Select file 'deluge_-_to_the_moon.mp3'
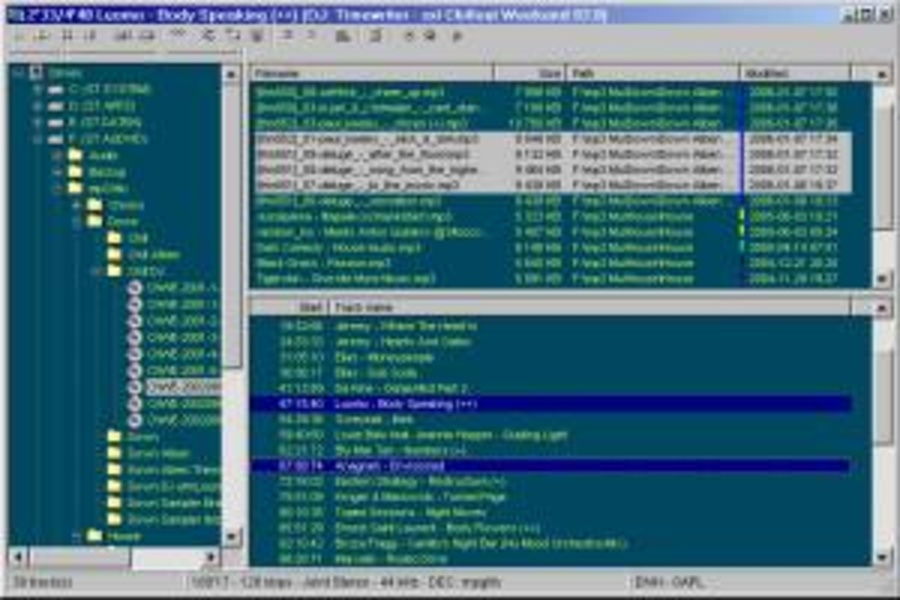The image size is (900, 600). [x=551, y=185]
